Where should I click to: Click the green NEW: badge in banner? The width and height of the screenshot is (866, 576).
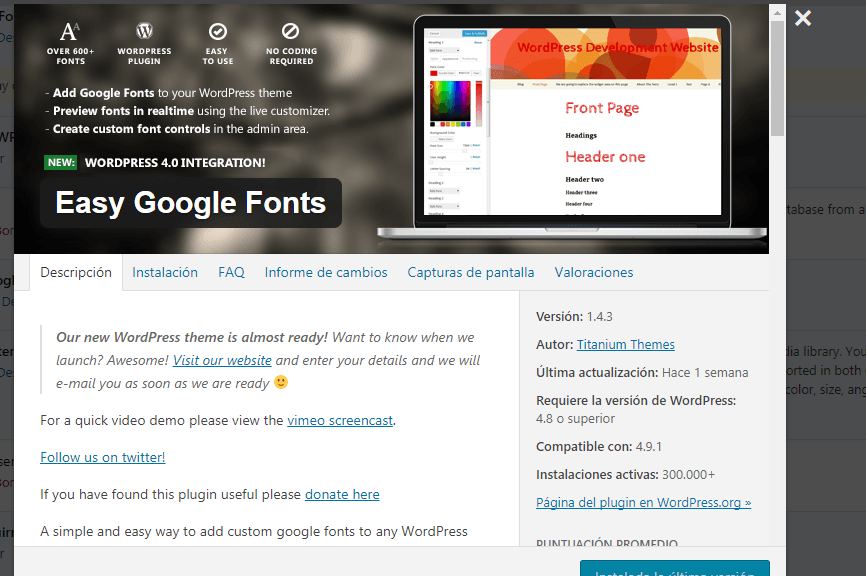point(61,162)
